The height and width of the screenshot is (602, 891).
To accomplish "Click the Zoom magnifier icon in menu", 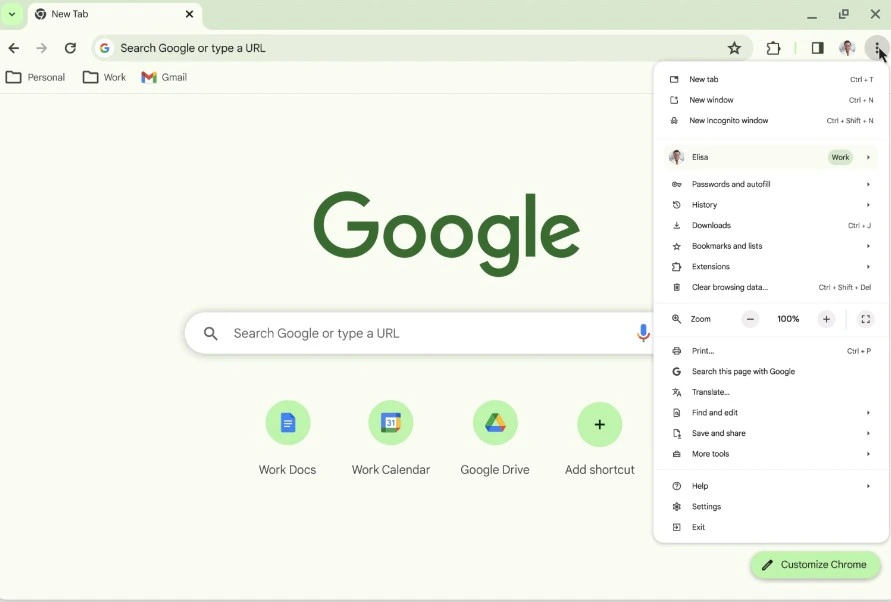I will click(x=676, y=319).
